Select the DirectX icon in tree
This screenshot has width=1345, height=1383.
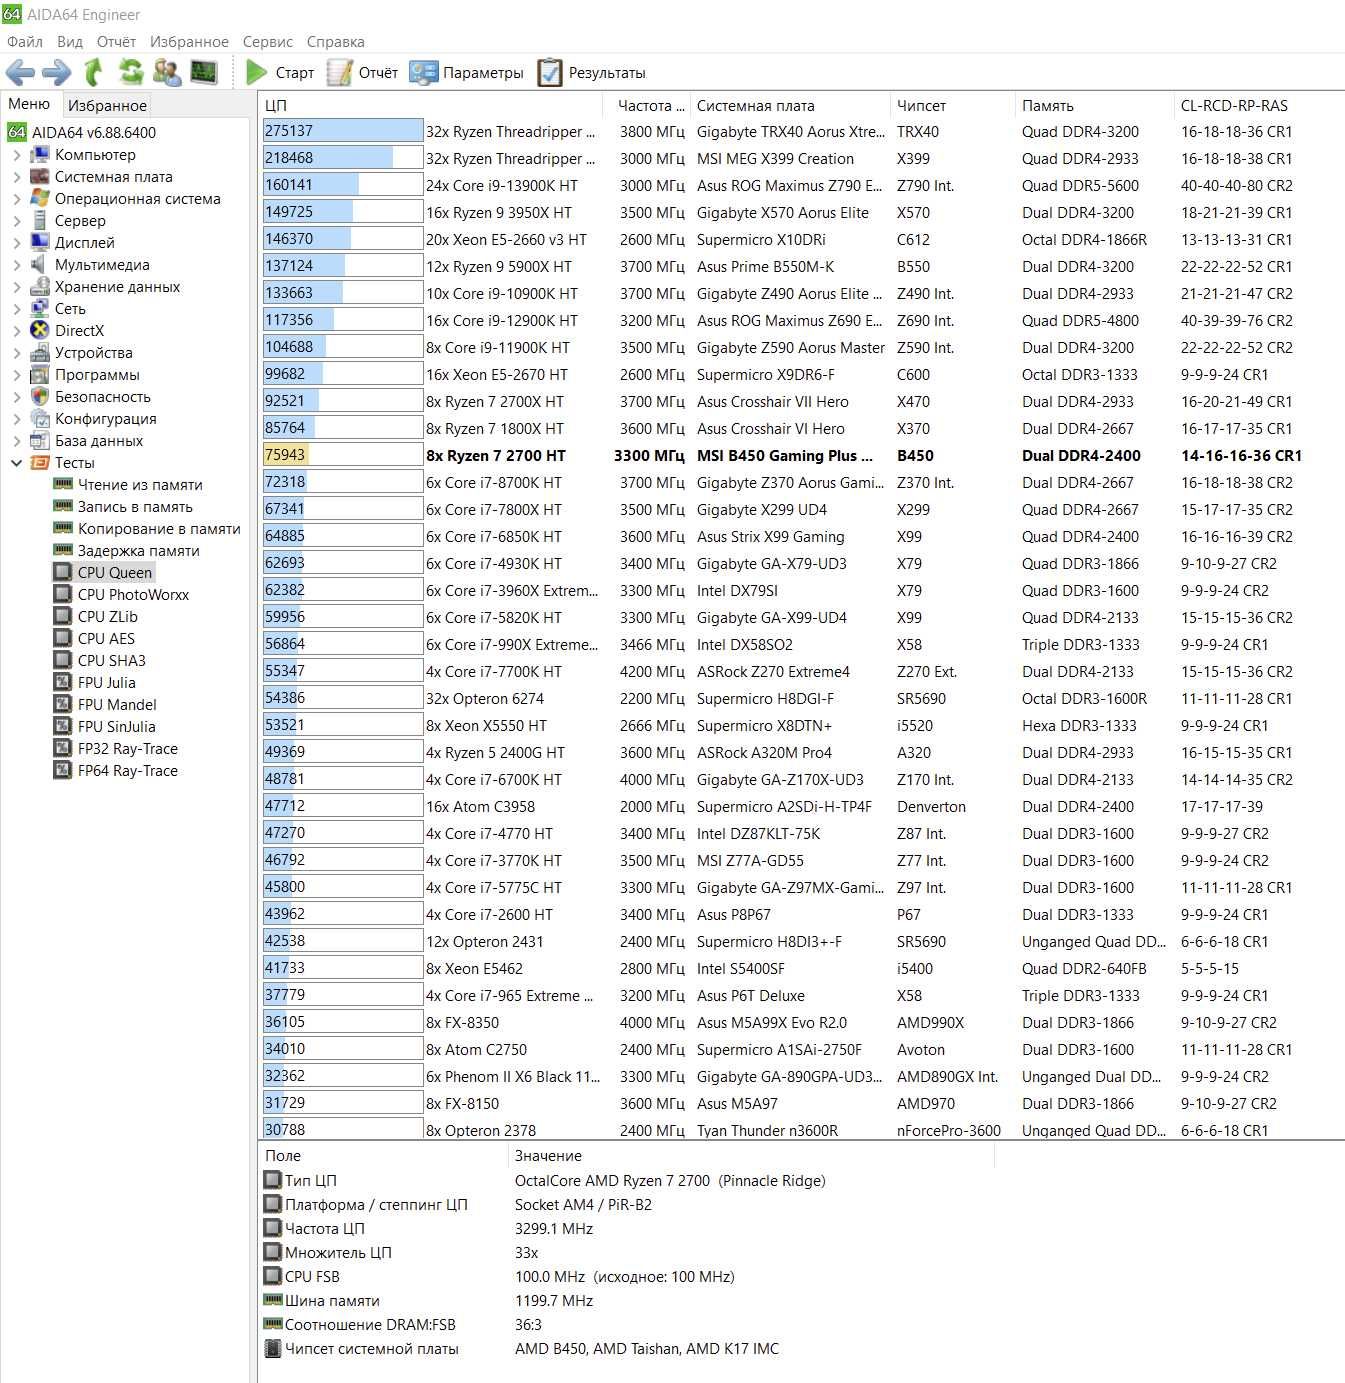pos(40,331)
